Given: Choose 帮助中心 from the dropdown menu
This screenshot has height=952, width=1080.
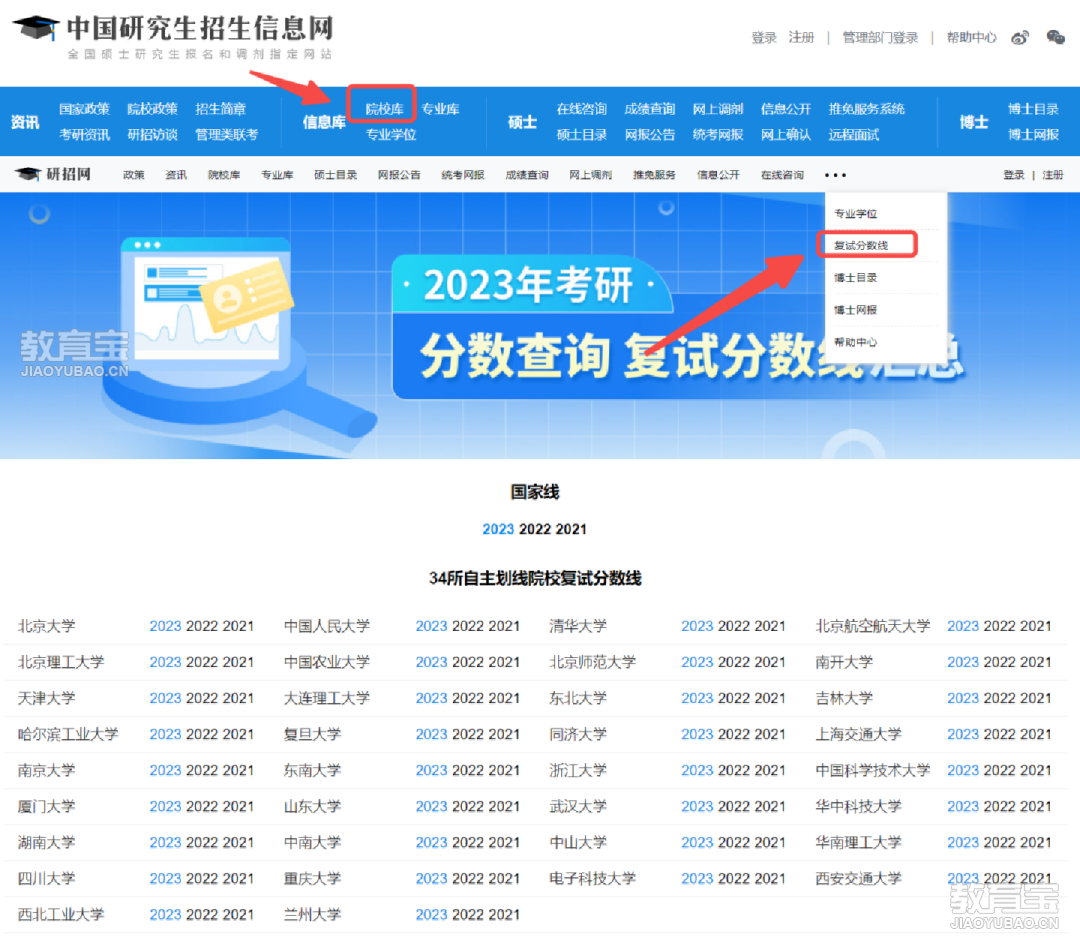Looking at the screenshot, I should (x=855, y=342).
